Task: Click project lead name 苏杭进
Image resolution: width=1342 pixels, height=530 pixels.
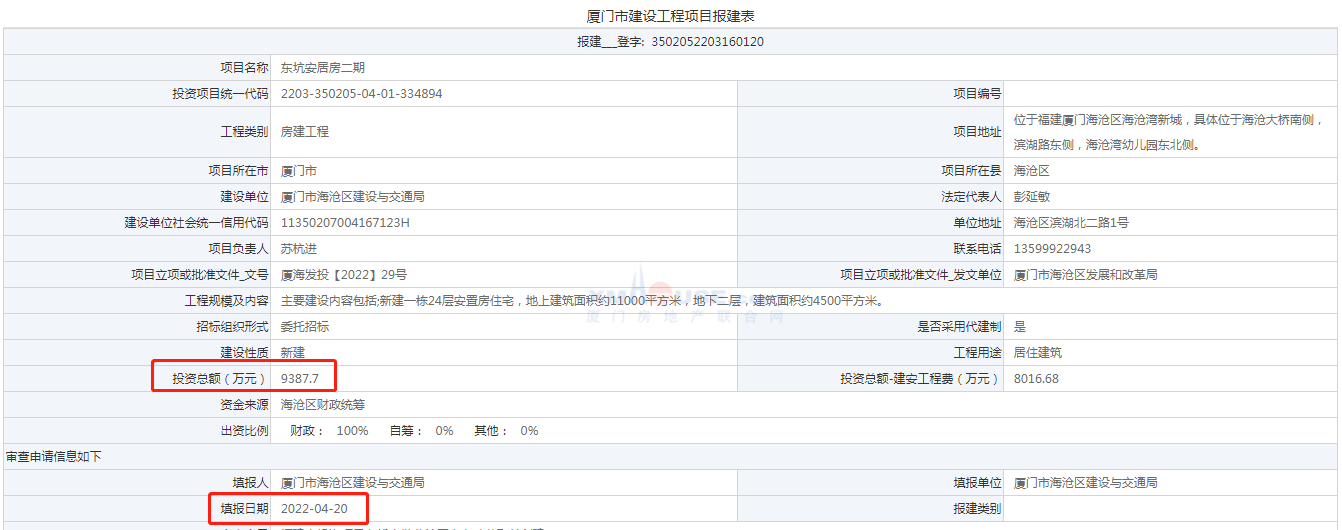Action: pyautogui.click(x=299, y=249)
